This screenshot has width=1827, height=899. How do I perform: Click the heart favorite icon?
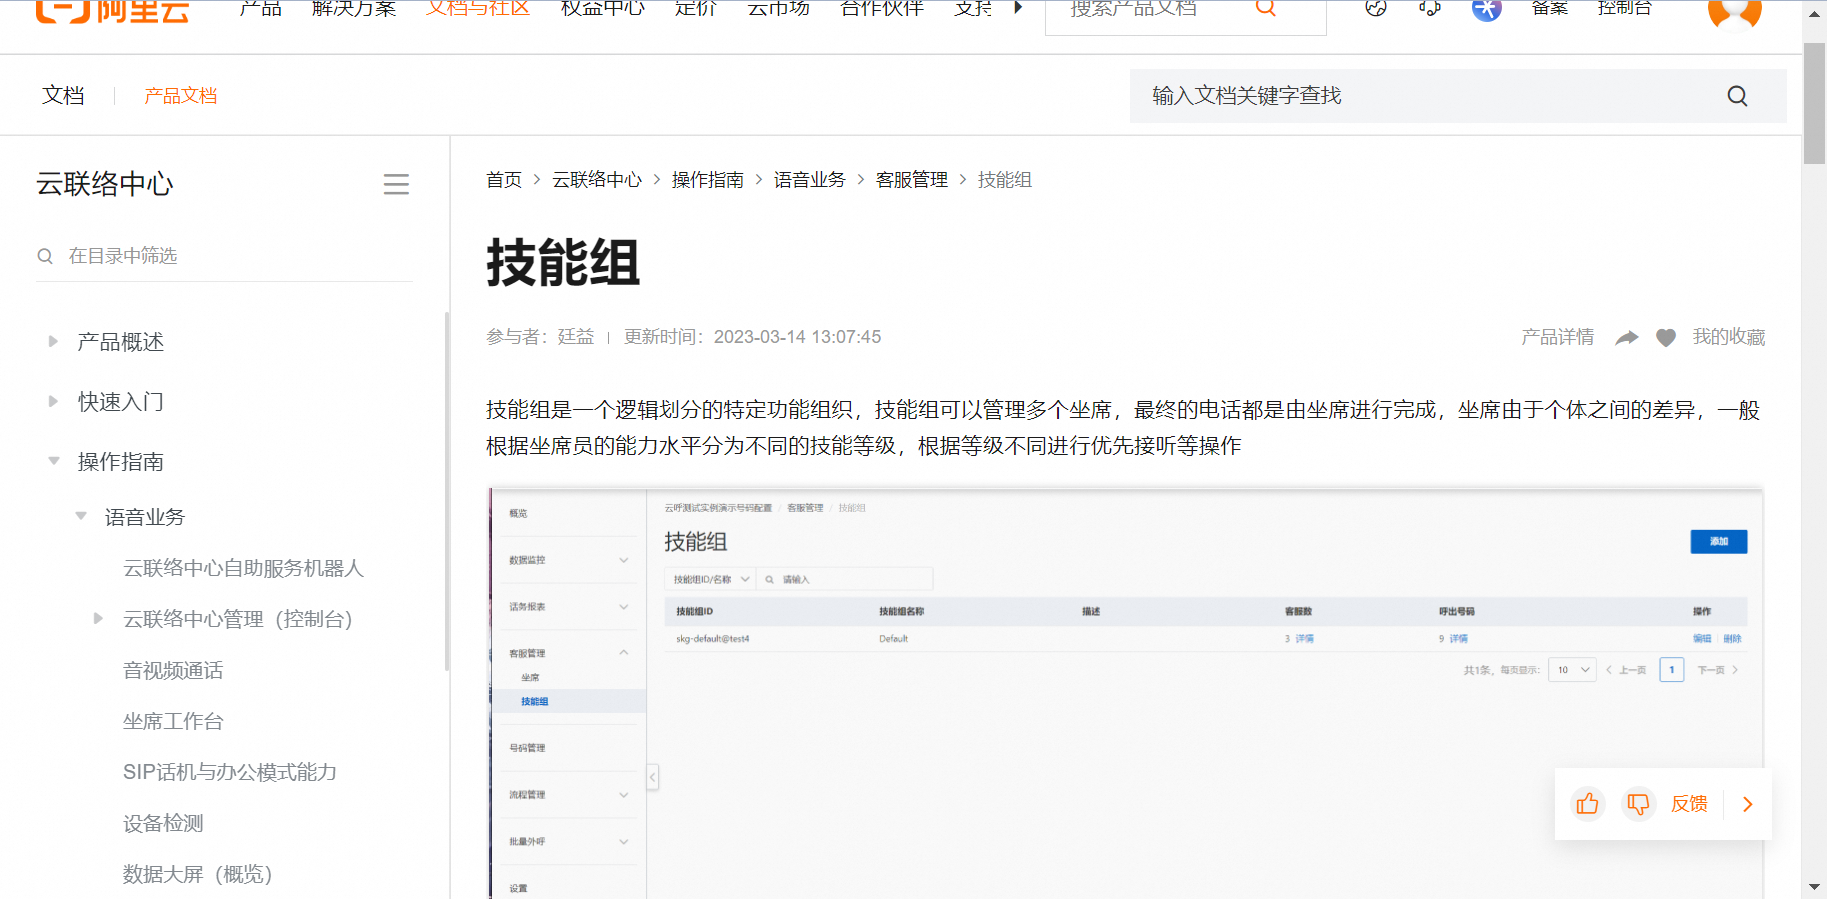click(x=1666, y=338)
